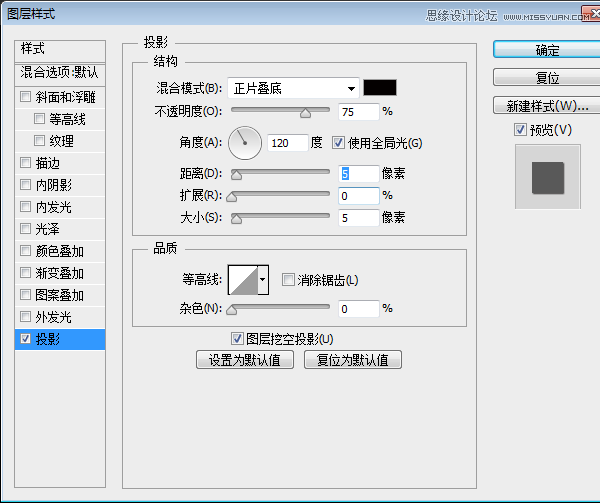Screen dimensions: 600x503
Task: Select the 渐变叠加 style row
Action: coord(60,273)
